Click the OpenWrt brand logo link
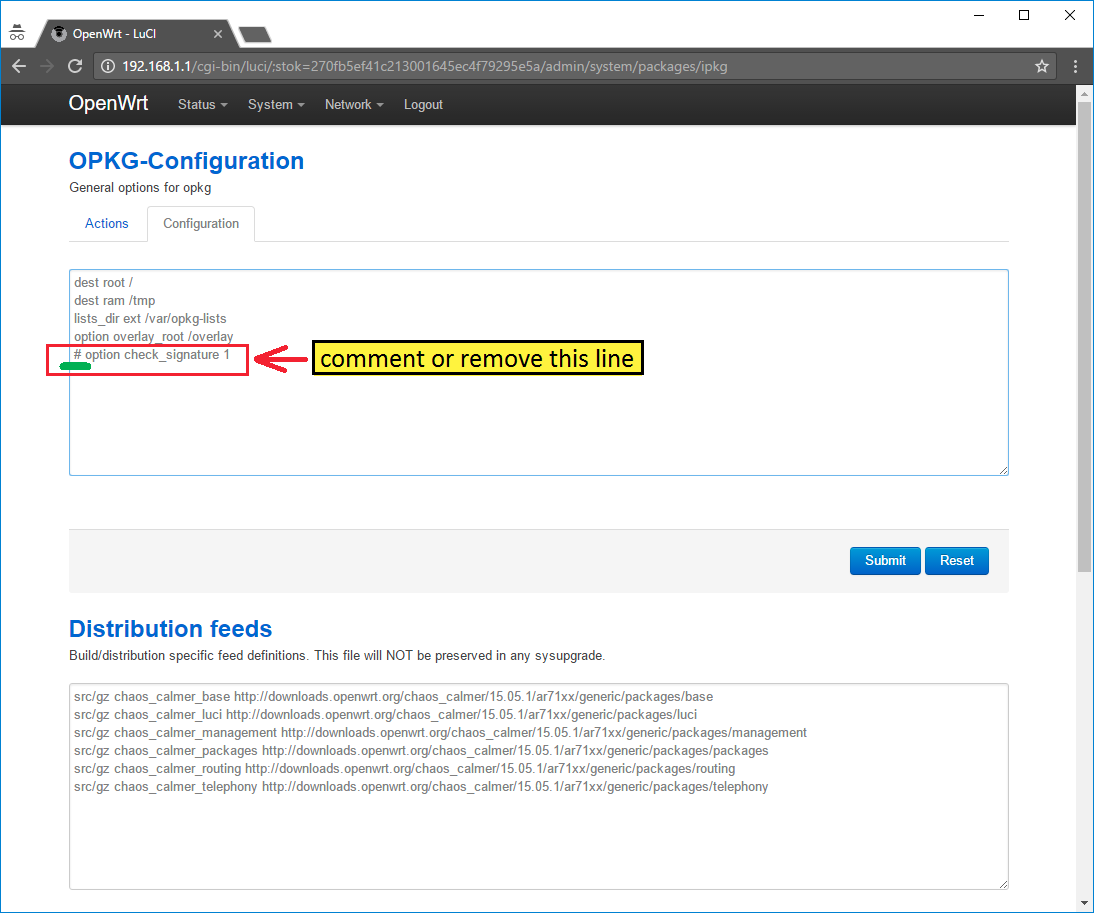The width and height of the screenshot is (1094, 913). pyautogui.click(x=108, y=103)
